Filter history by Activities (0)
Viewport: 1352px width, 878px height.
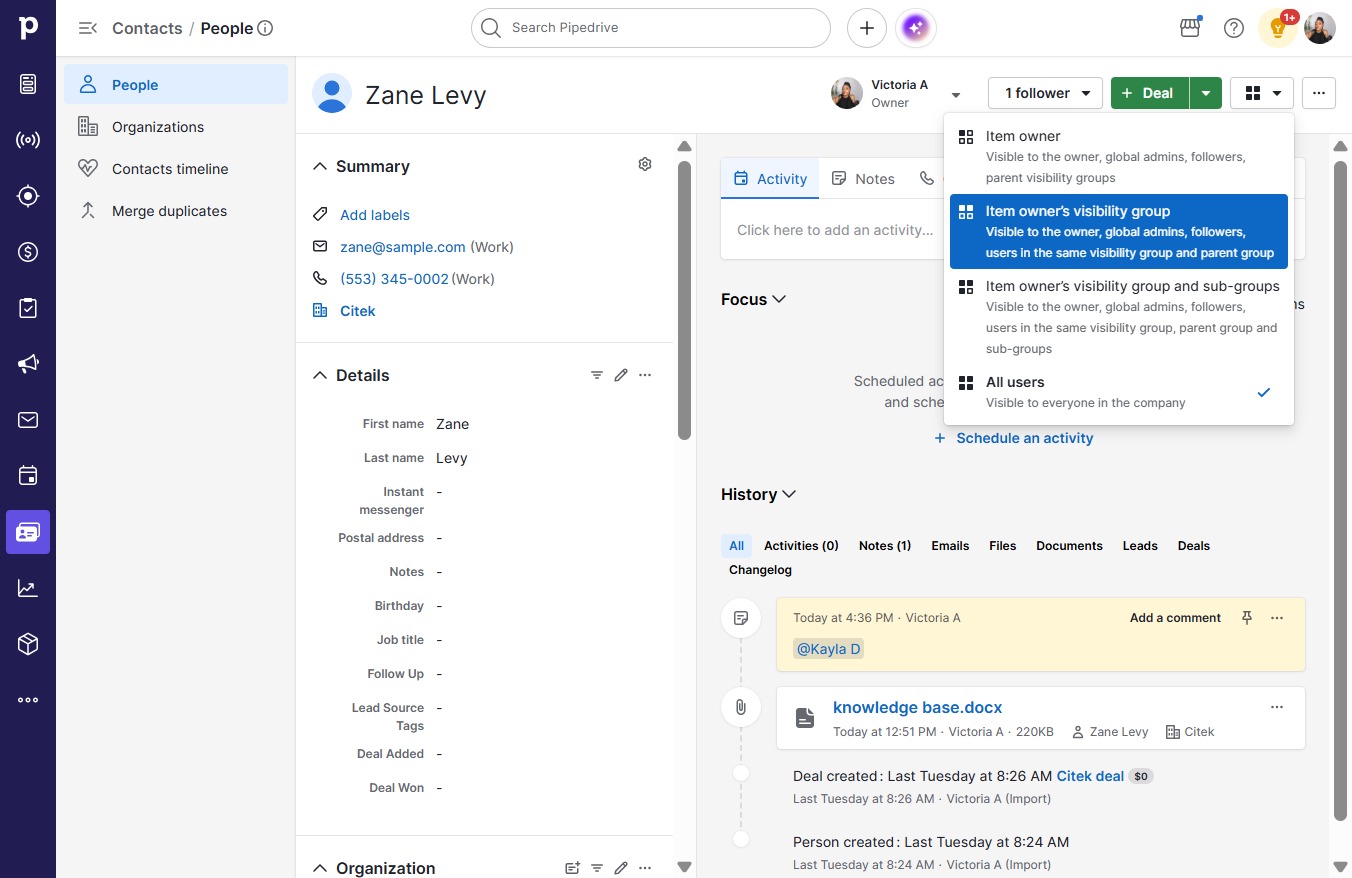point(801,546)
